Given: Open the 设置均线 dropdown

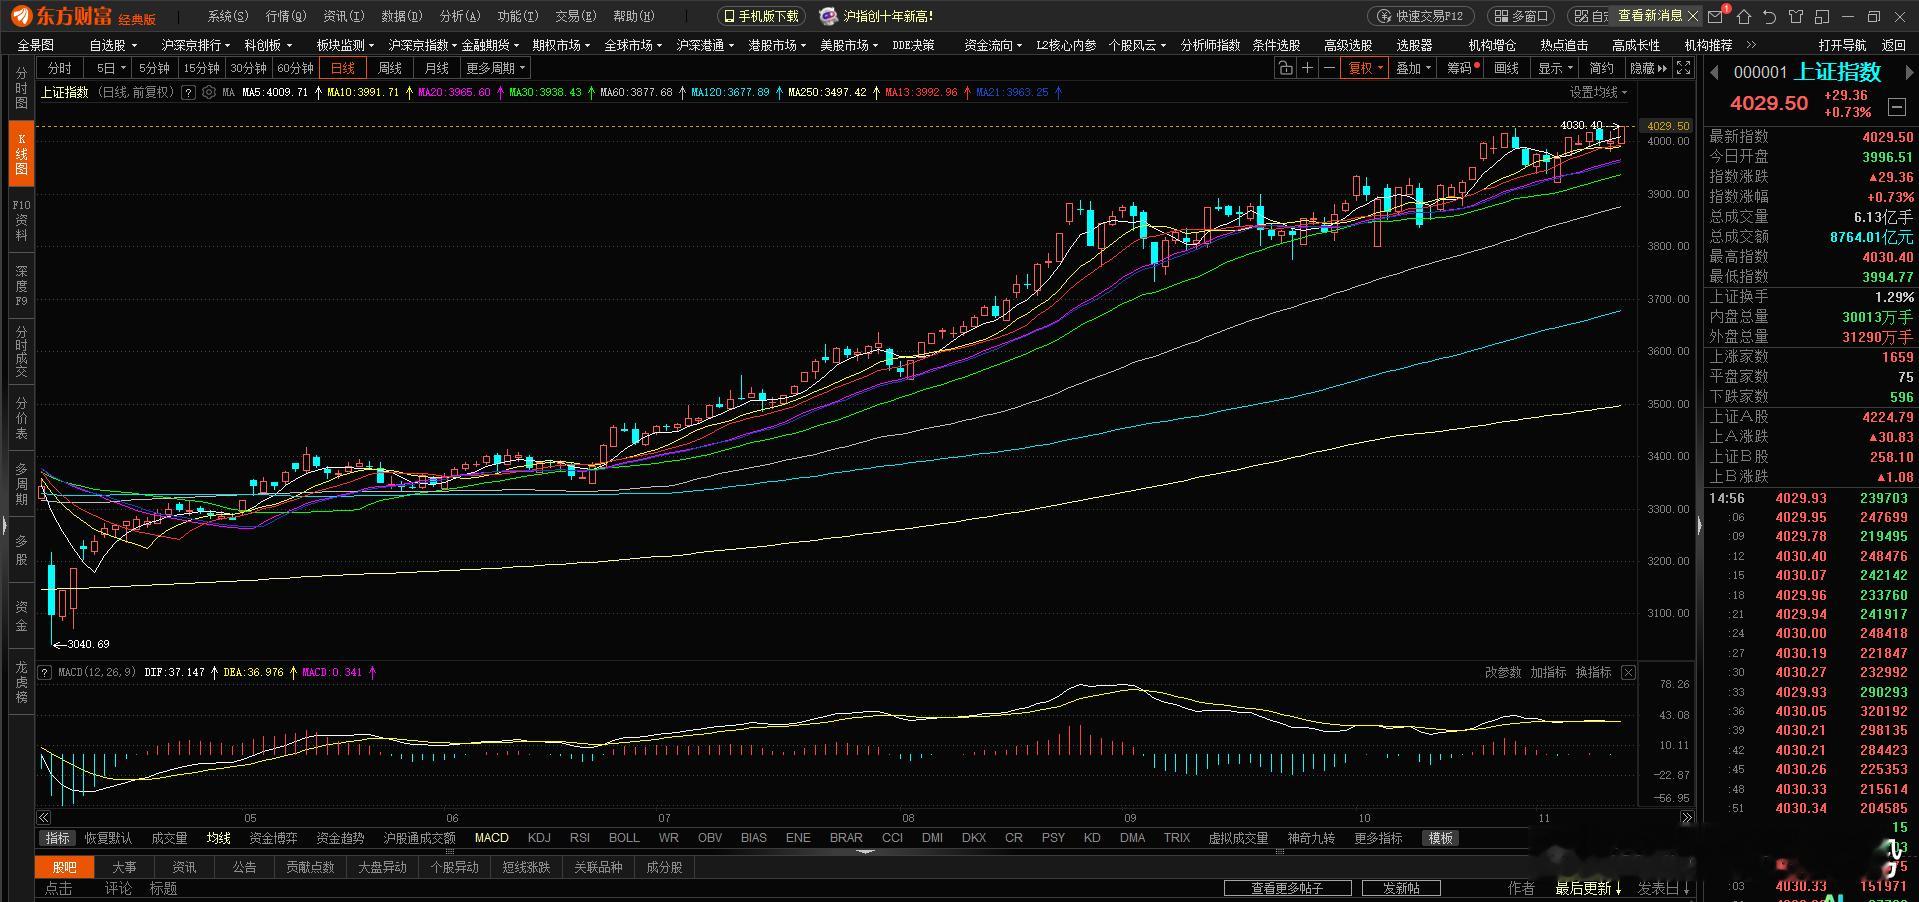Looking at the screenshot, I should [x=1598, y=92].
